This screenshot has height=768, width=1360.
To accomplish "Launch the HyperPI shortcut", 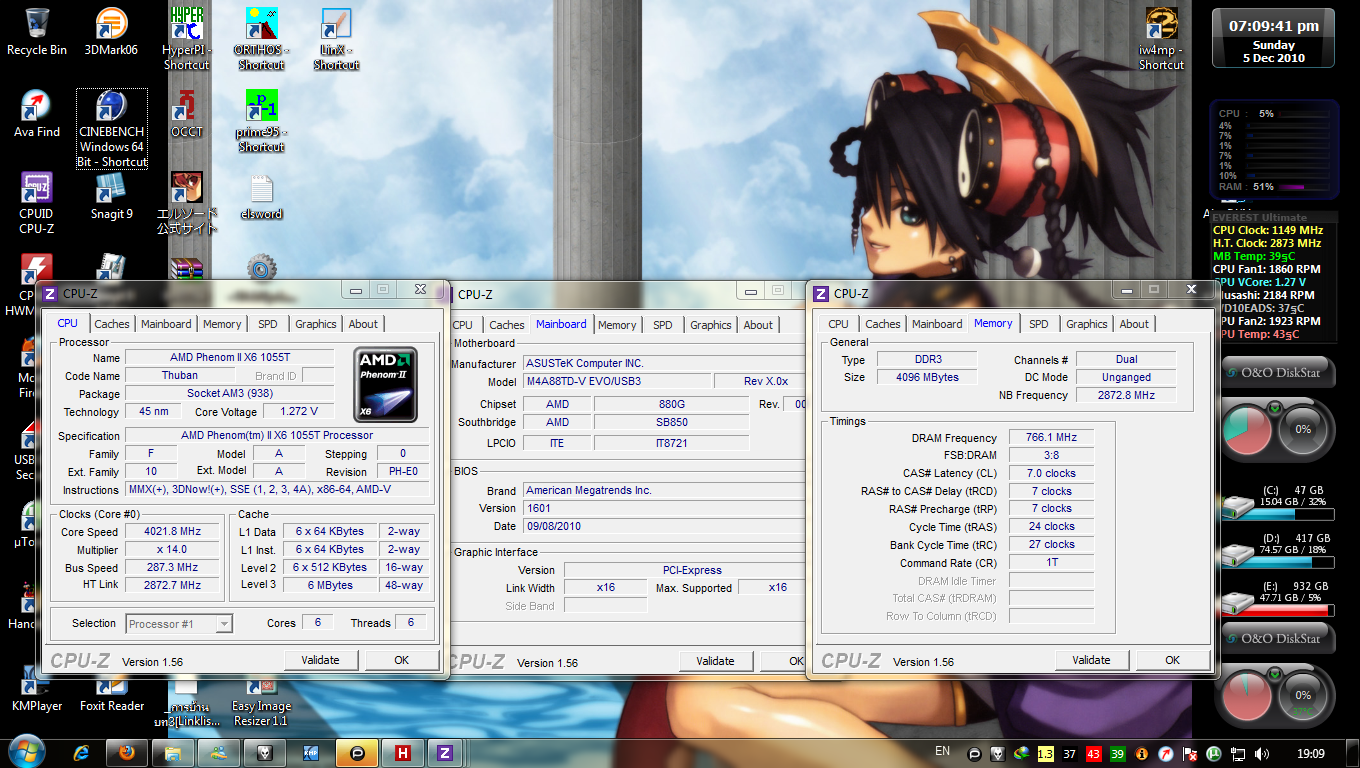I will point(186,24).
